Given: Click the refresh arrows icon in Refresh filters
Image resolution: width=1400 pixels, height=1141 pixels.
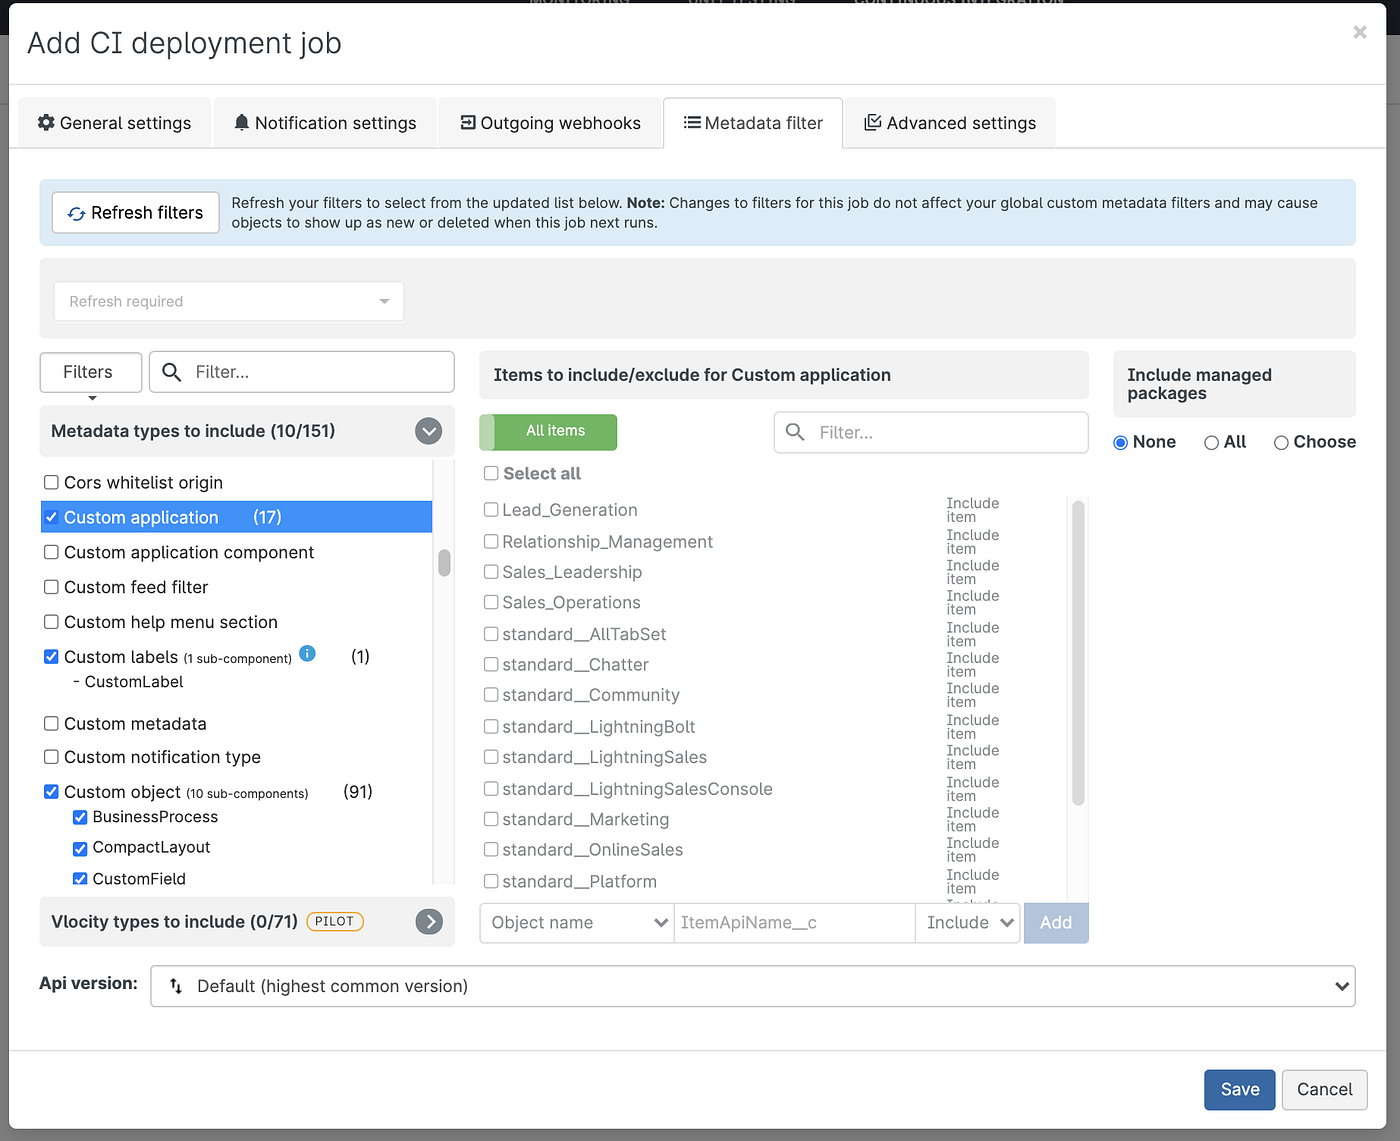Looking at the screenshot, I should (x=77, y=212).
